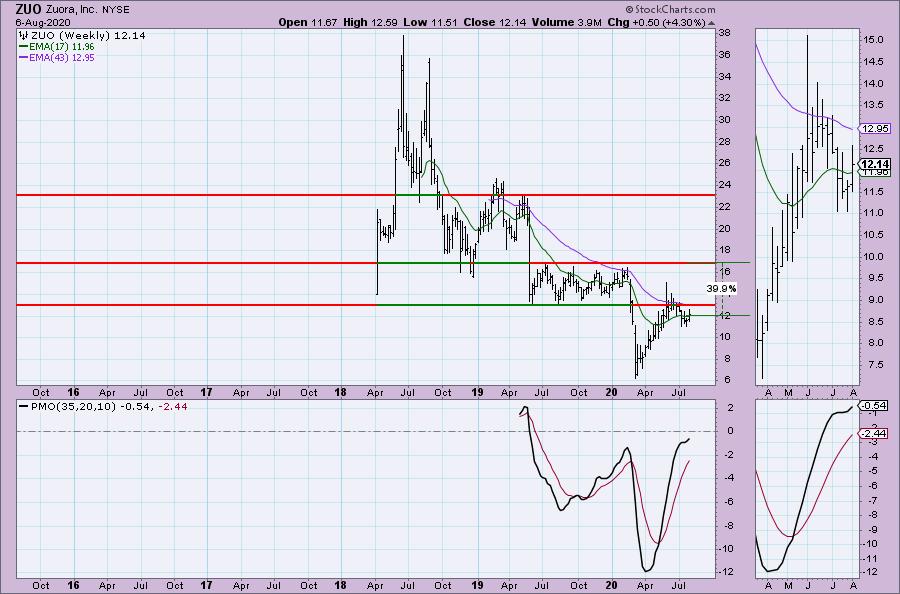This screenshot has width=900, height=594.
Task: Click the 'Open 11.67' value
Action: click(309, 22)
